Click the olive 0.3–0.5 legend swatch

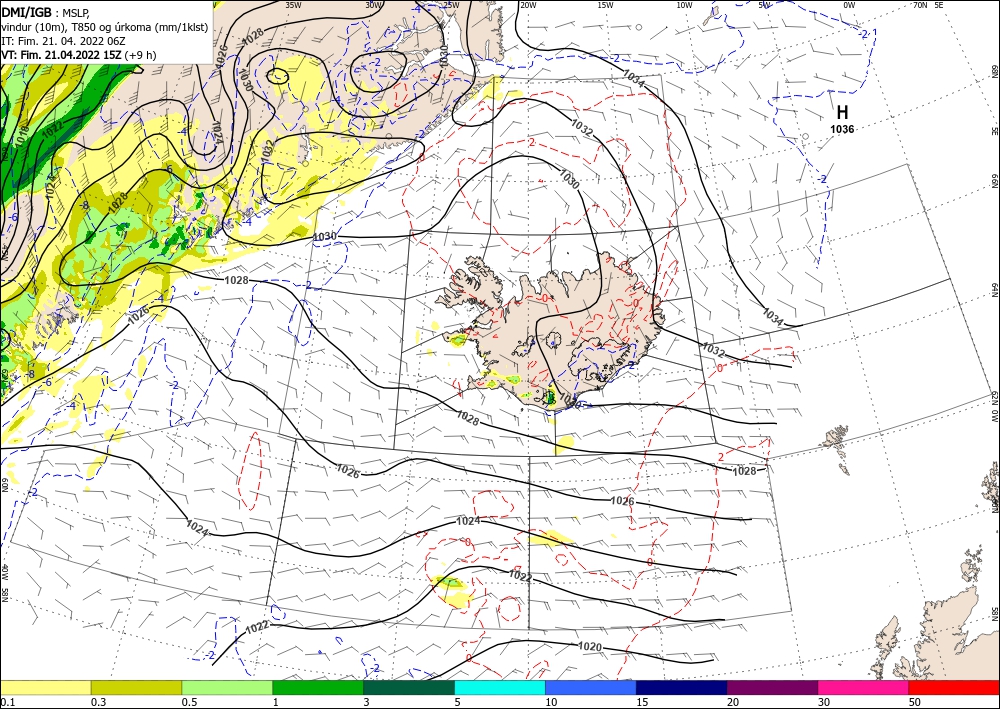click(136, 687)
